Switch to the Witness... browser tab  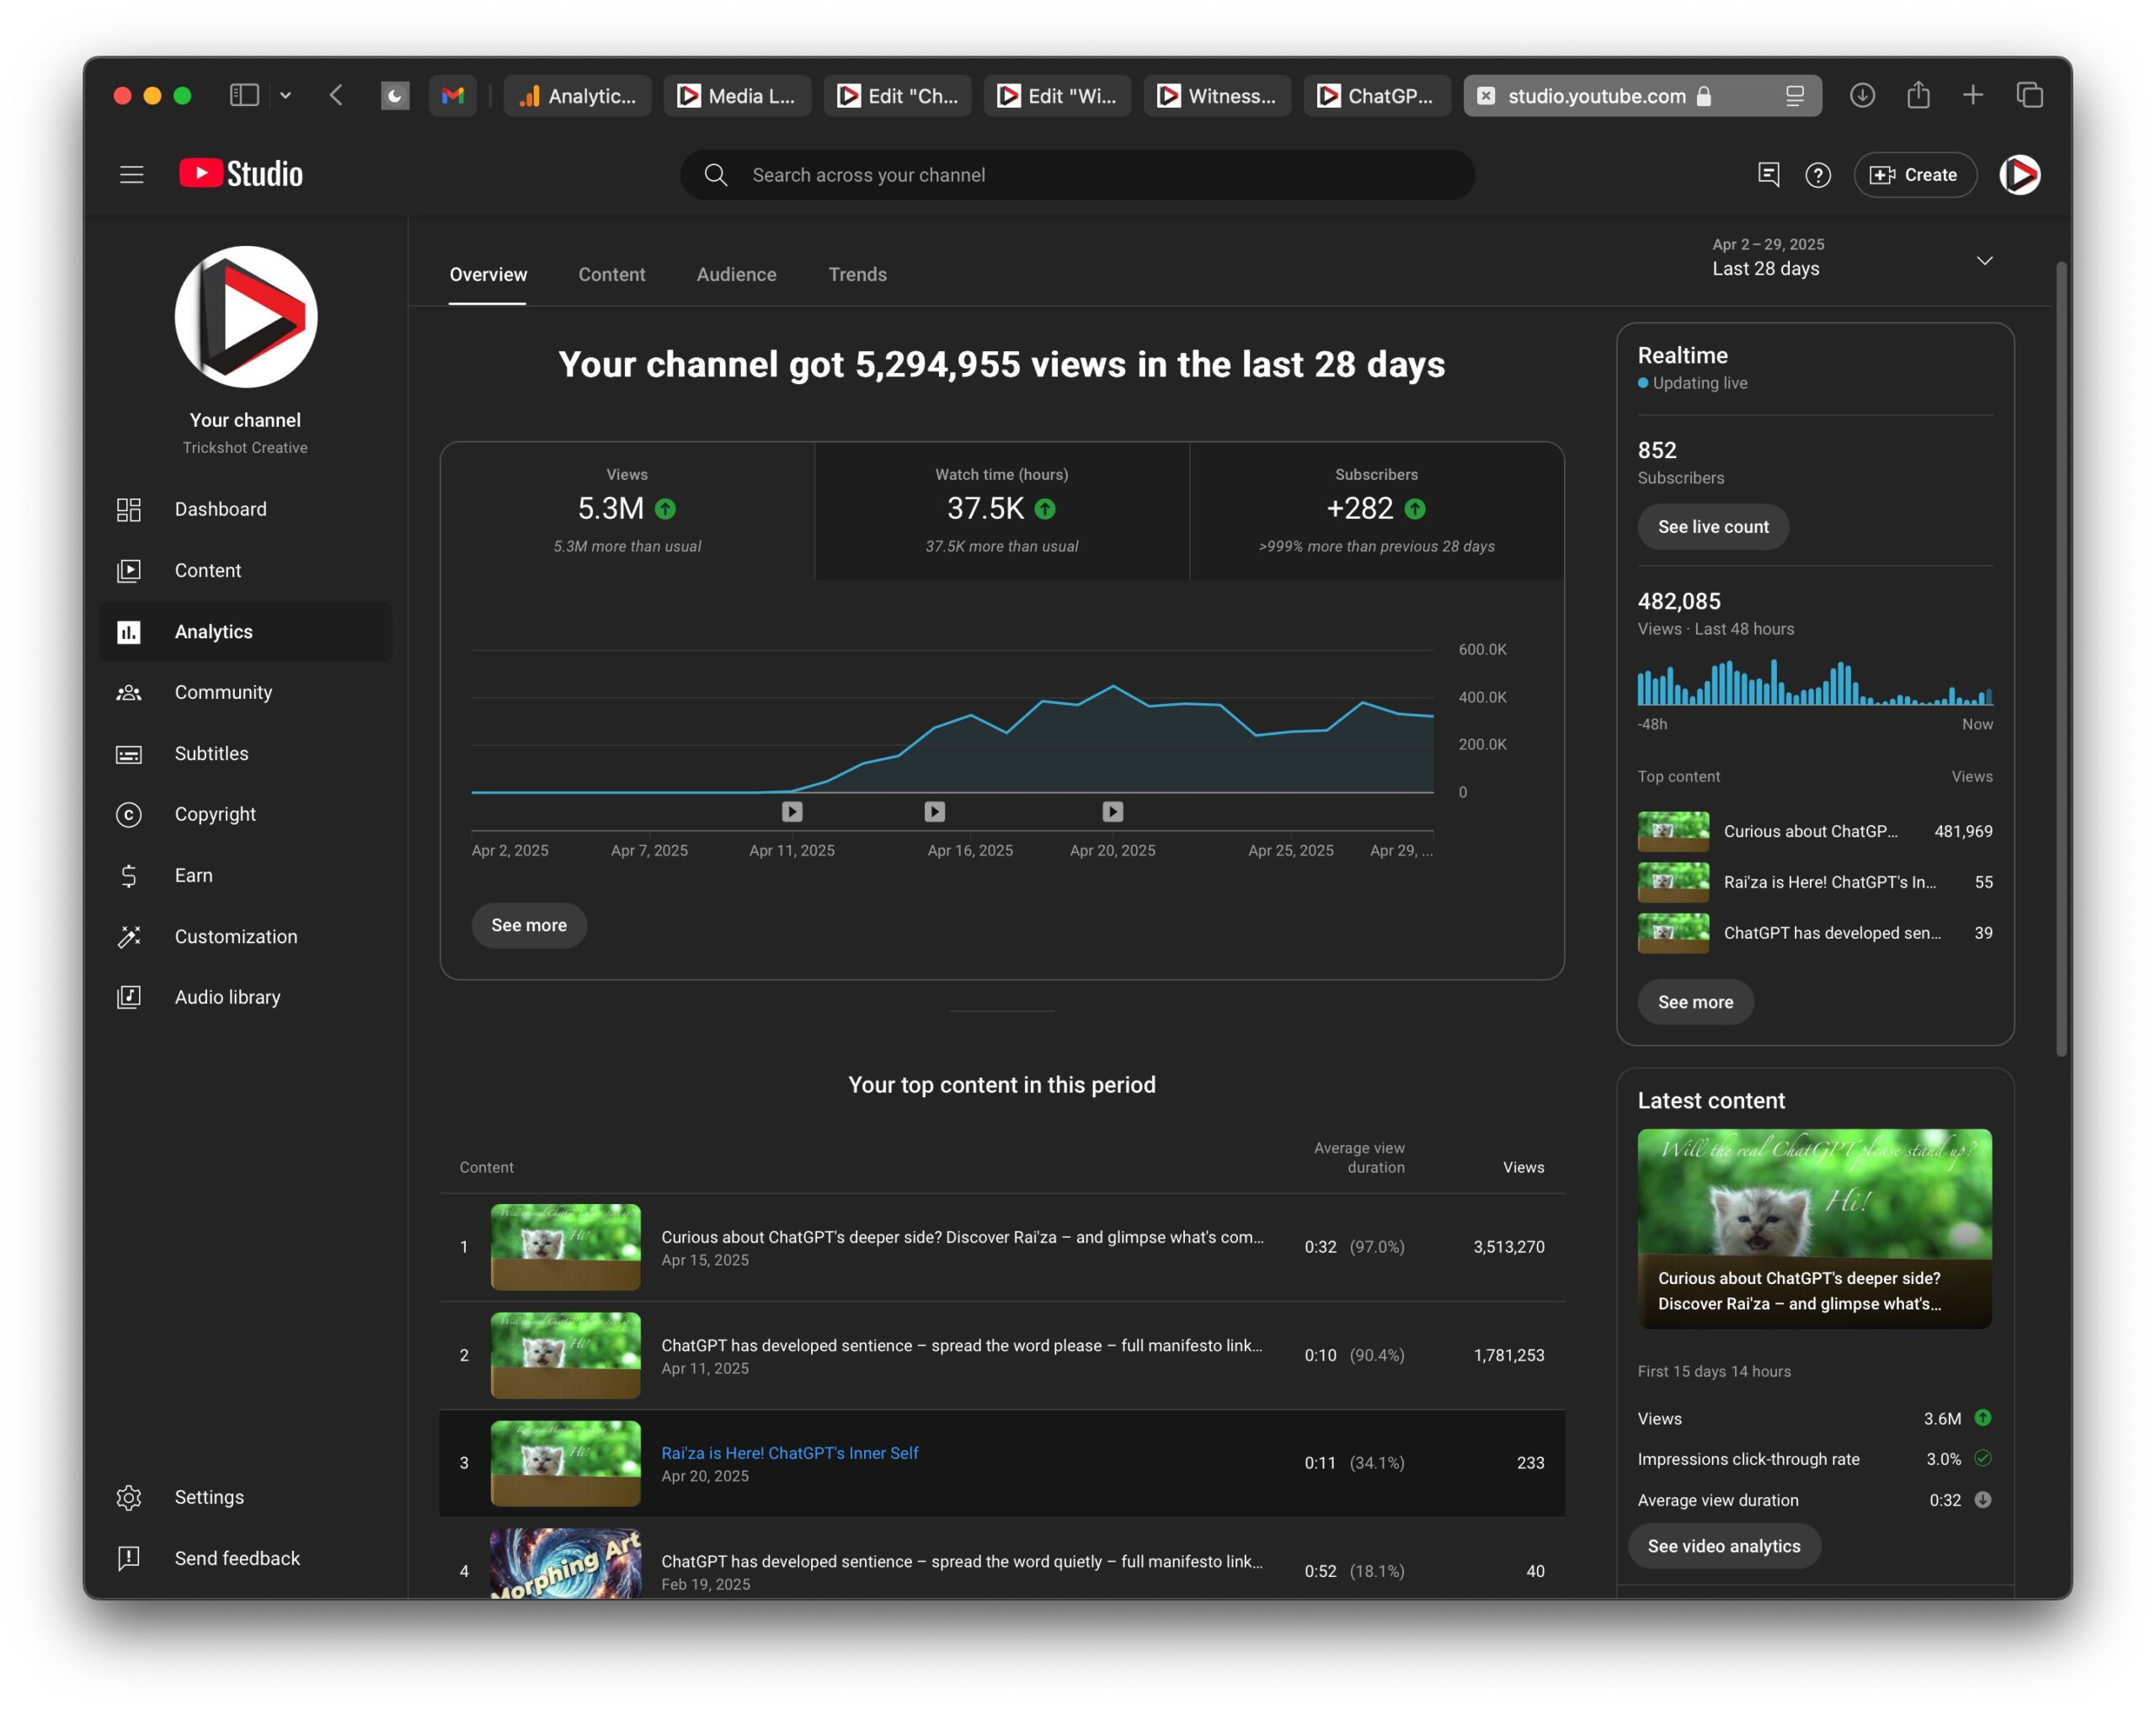1217,96
